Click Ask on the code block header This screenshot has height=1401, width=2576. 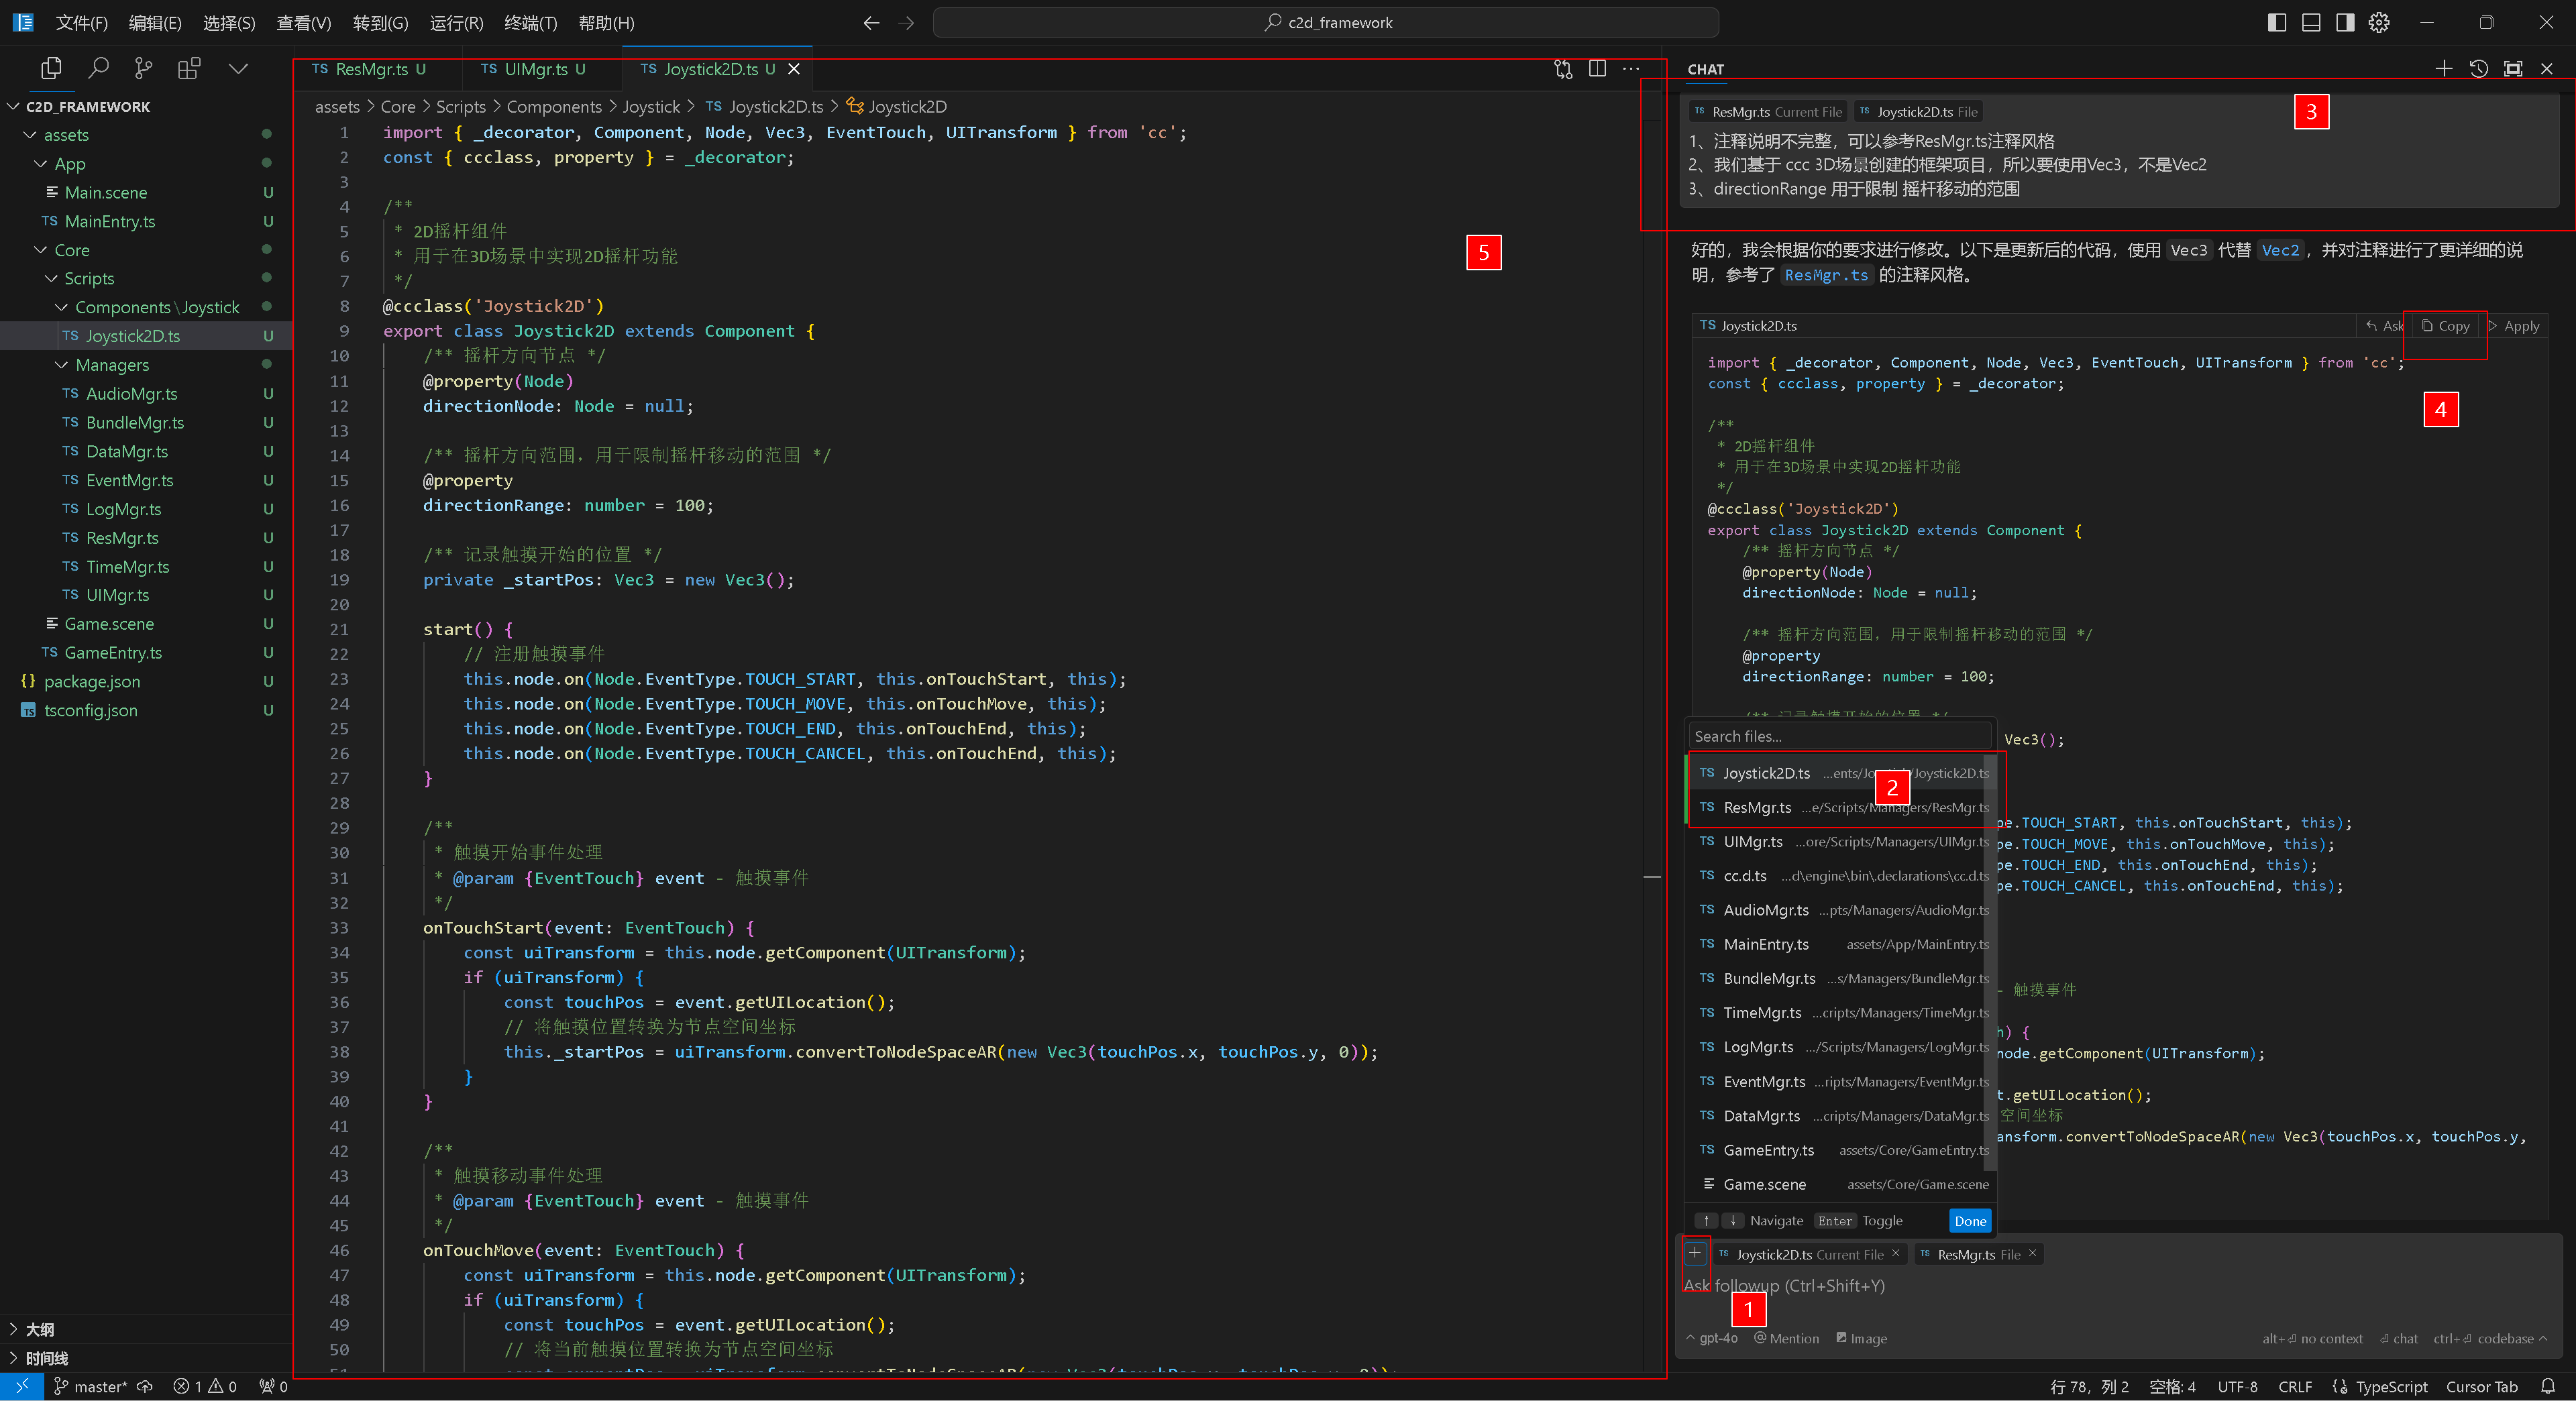tap(2385, 326)
